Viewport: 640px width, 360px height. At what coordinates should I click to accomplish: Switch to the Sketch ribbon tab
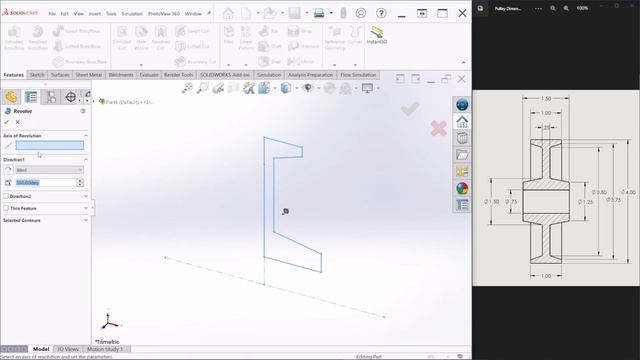pos(37,75)
